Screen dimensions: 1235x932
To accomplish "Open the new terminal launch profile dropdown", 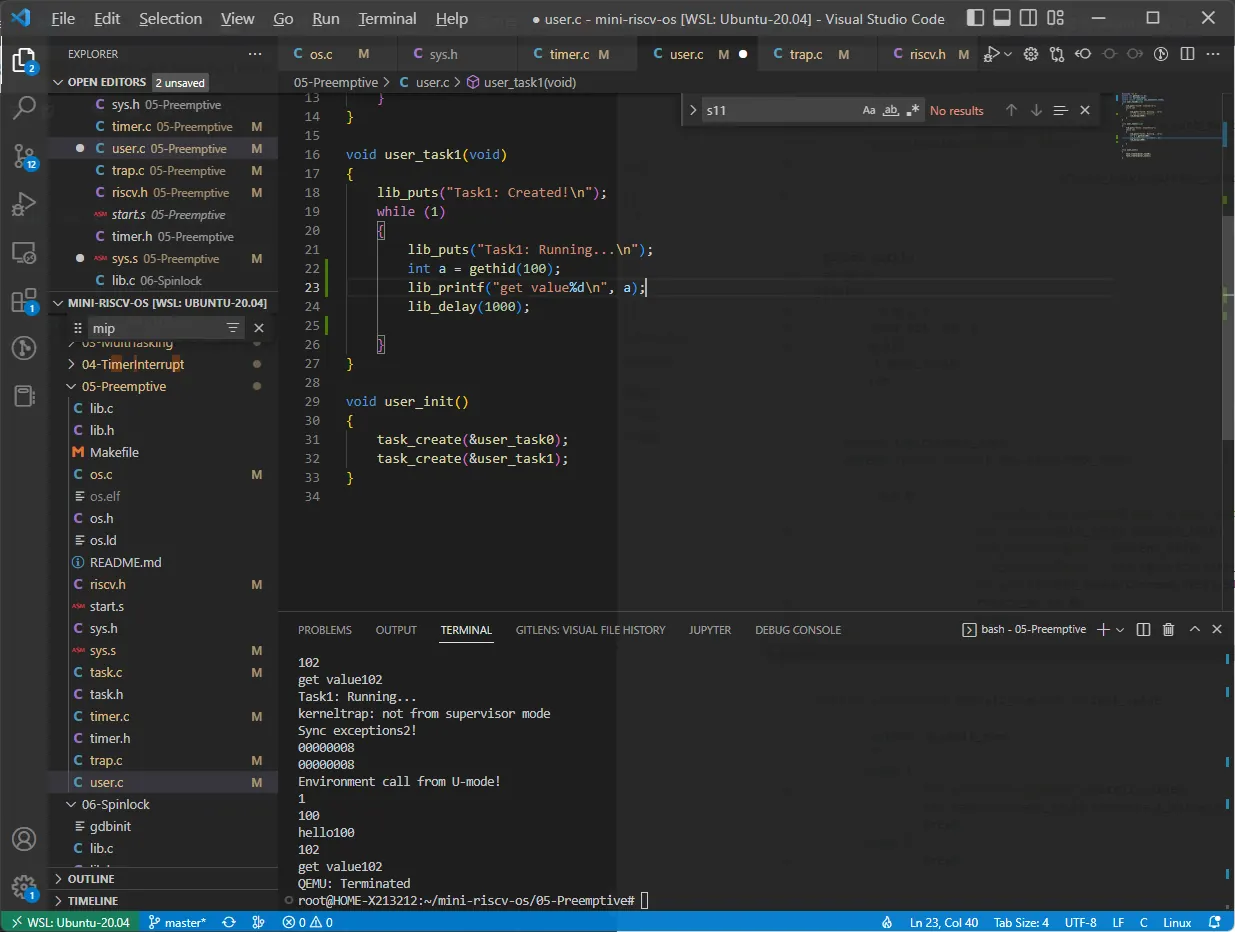I will pos(1120,630).
